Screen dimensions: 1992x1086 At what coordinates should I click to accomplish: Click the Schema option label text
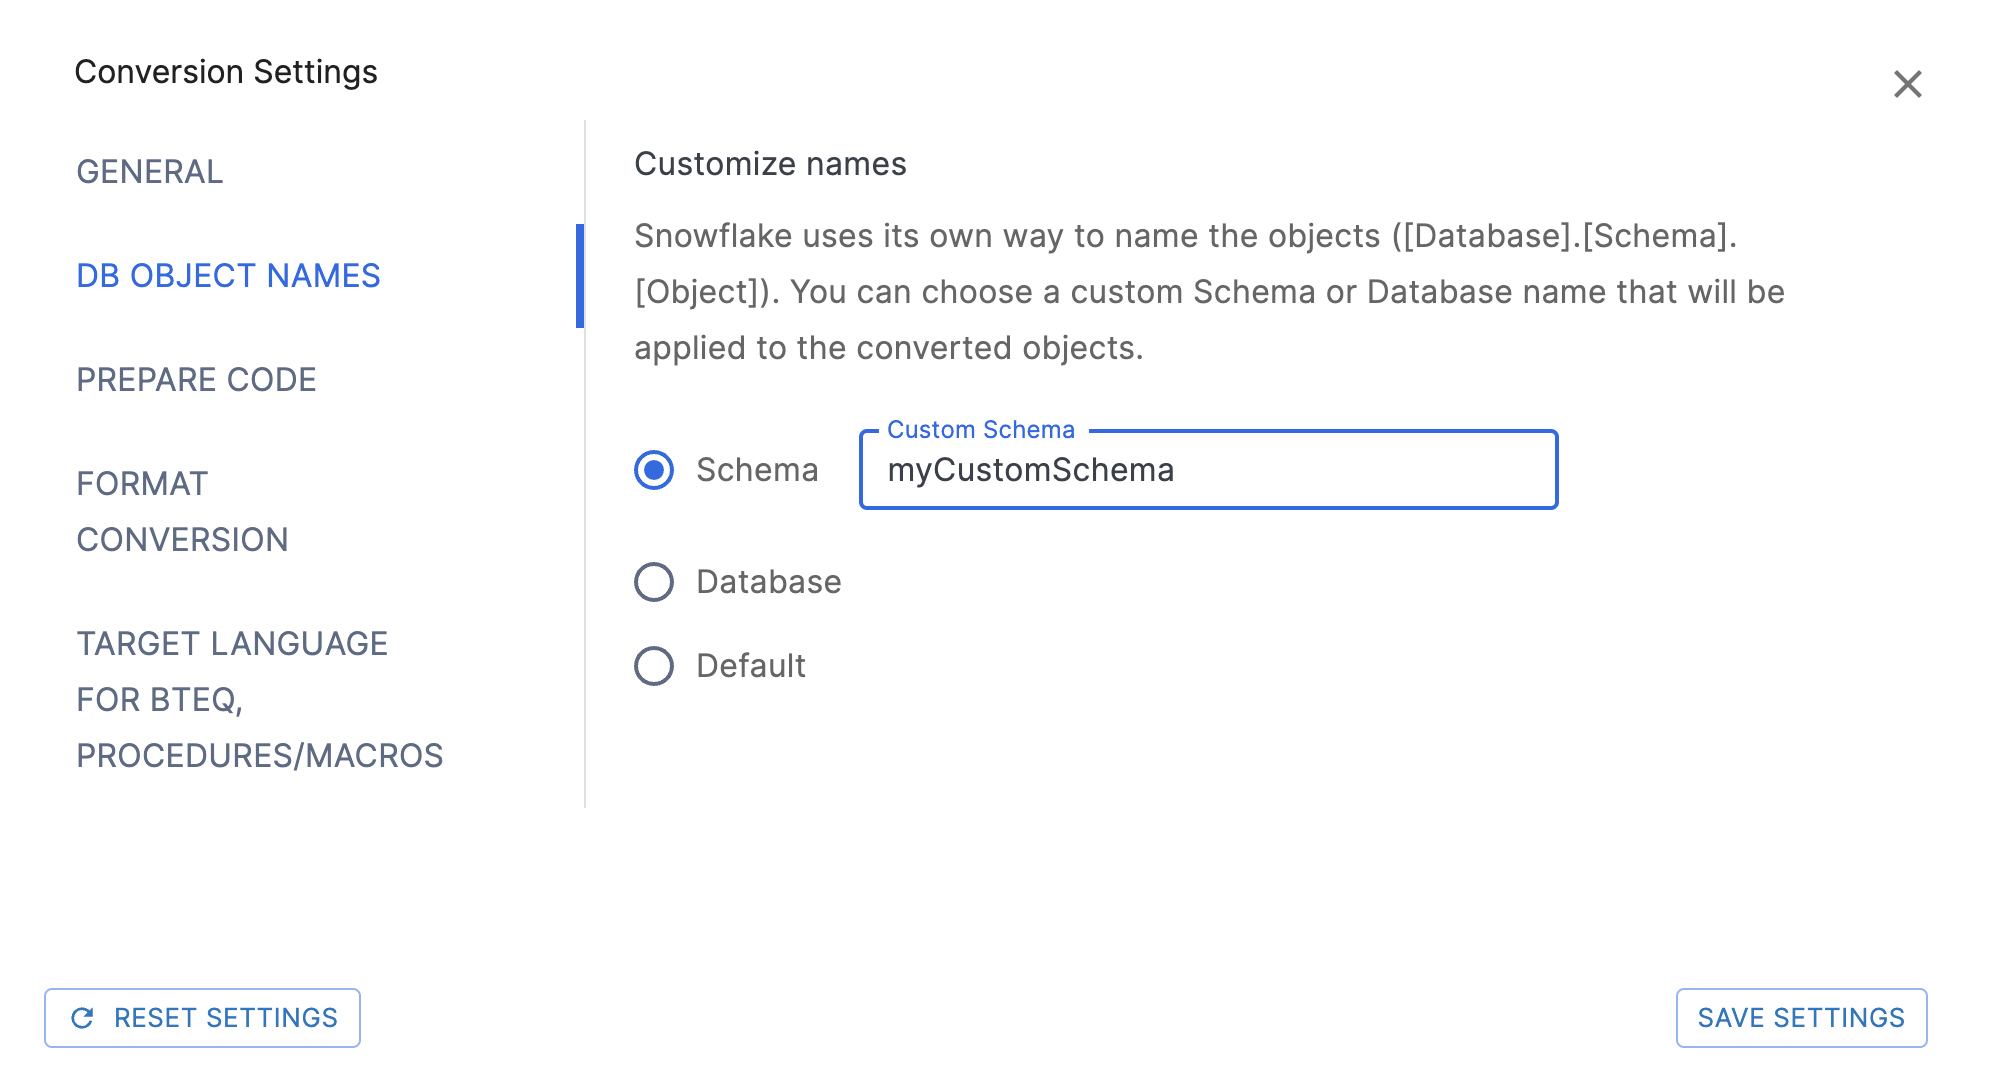click(757, 469)
